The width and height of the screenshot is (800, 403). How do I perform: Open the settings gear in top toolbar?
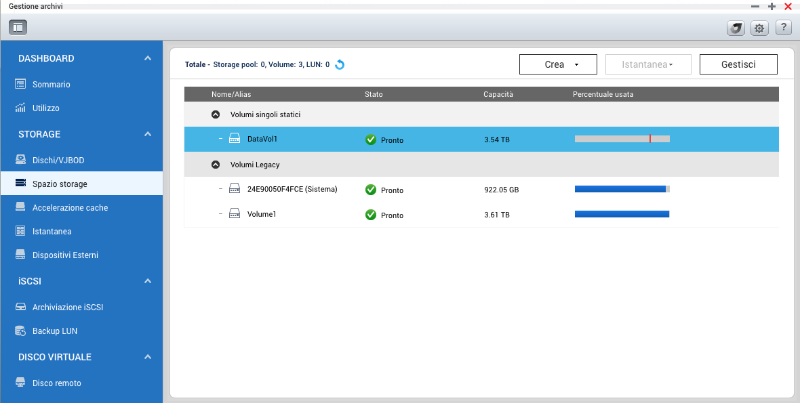coord(758,28)
